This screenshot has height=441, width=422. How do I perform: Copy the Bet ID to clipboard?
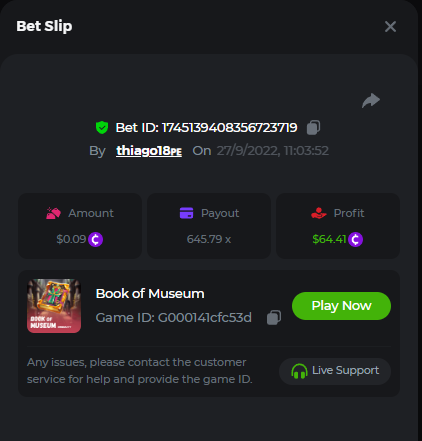pos(313,127)
